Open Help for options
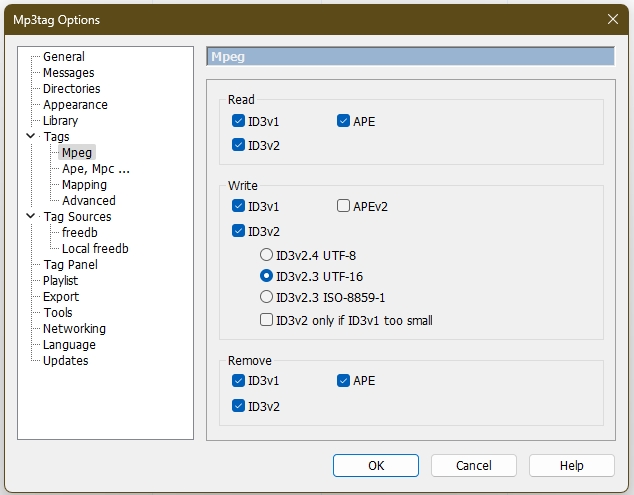Viewport: 634px width, 495px height. tap(571, 465)
